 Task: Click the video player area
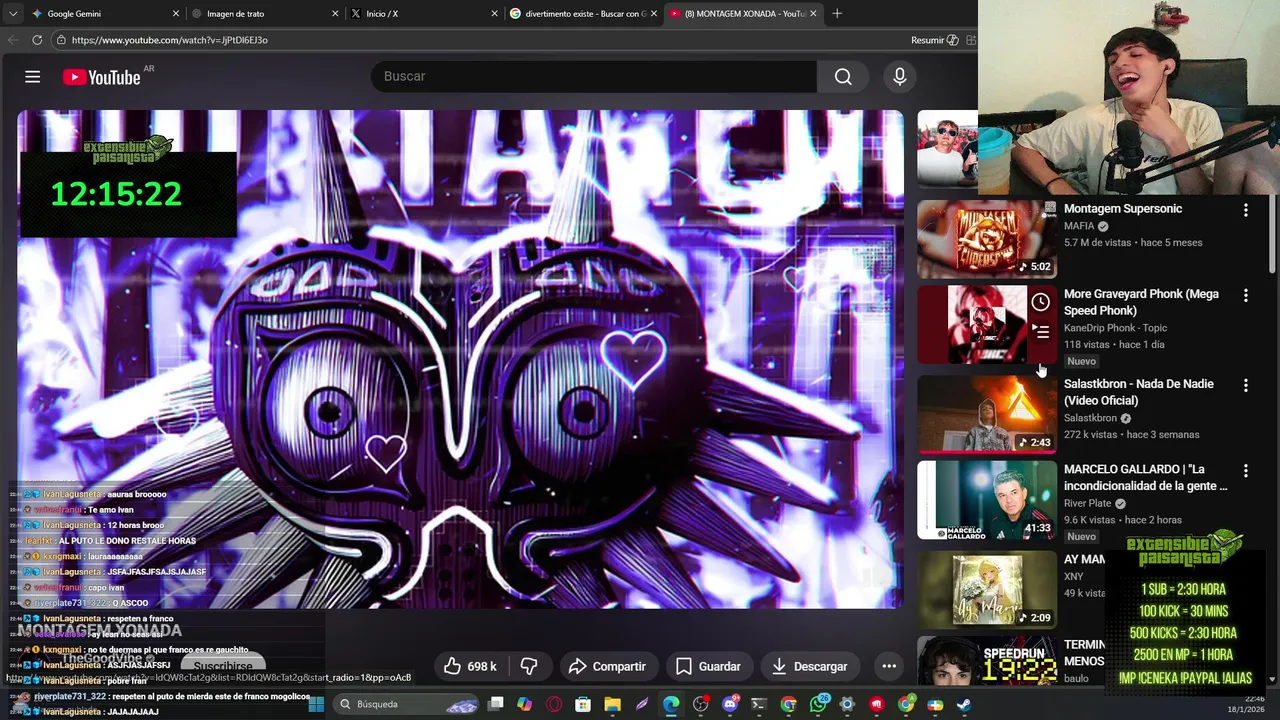coord(460,359)
